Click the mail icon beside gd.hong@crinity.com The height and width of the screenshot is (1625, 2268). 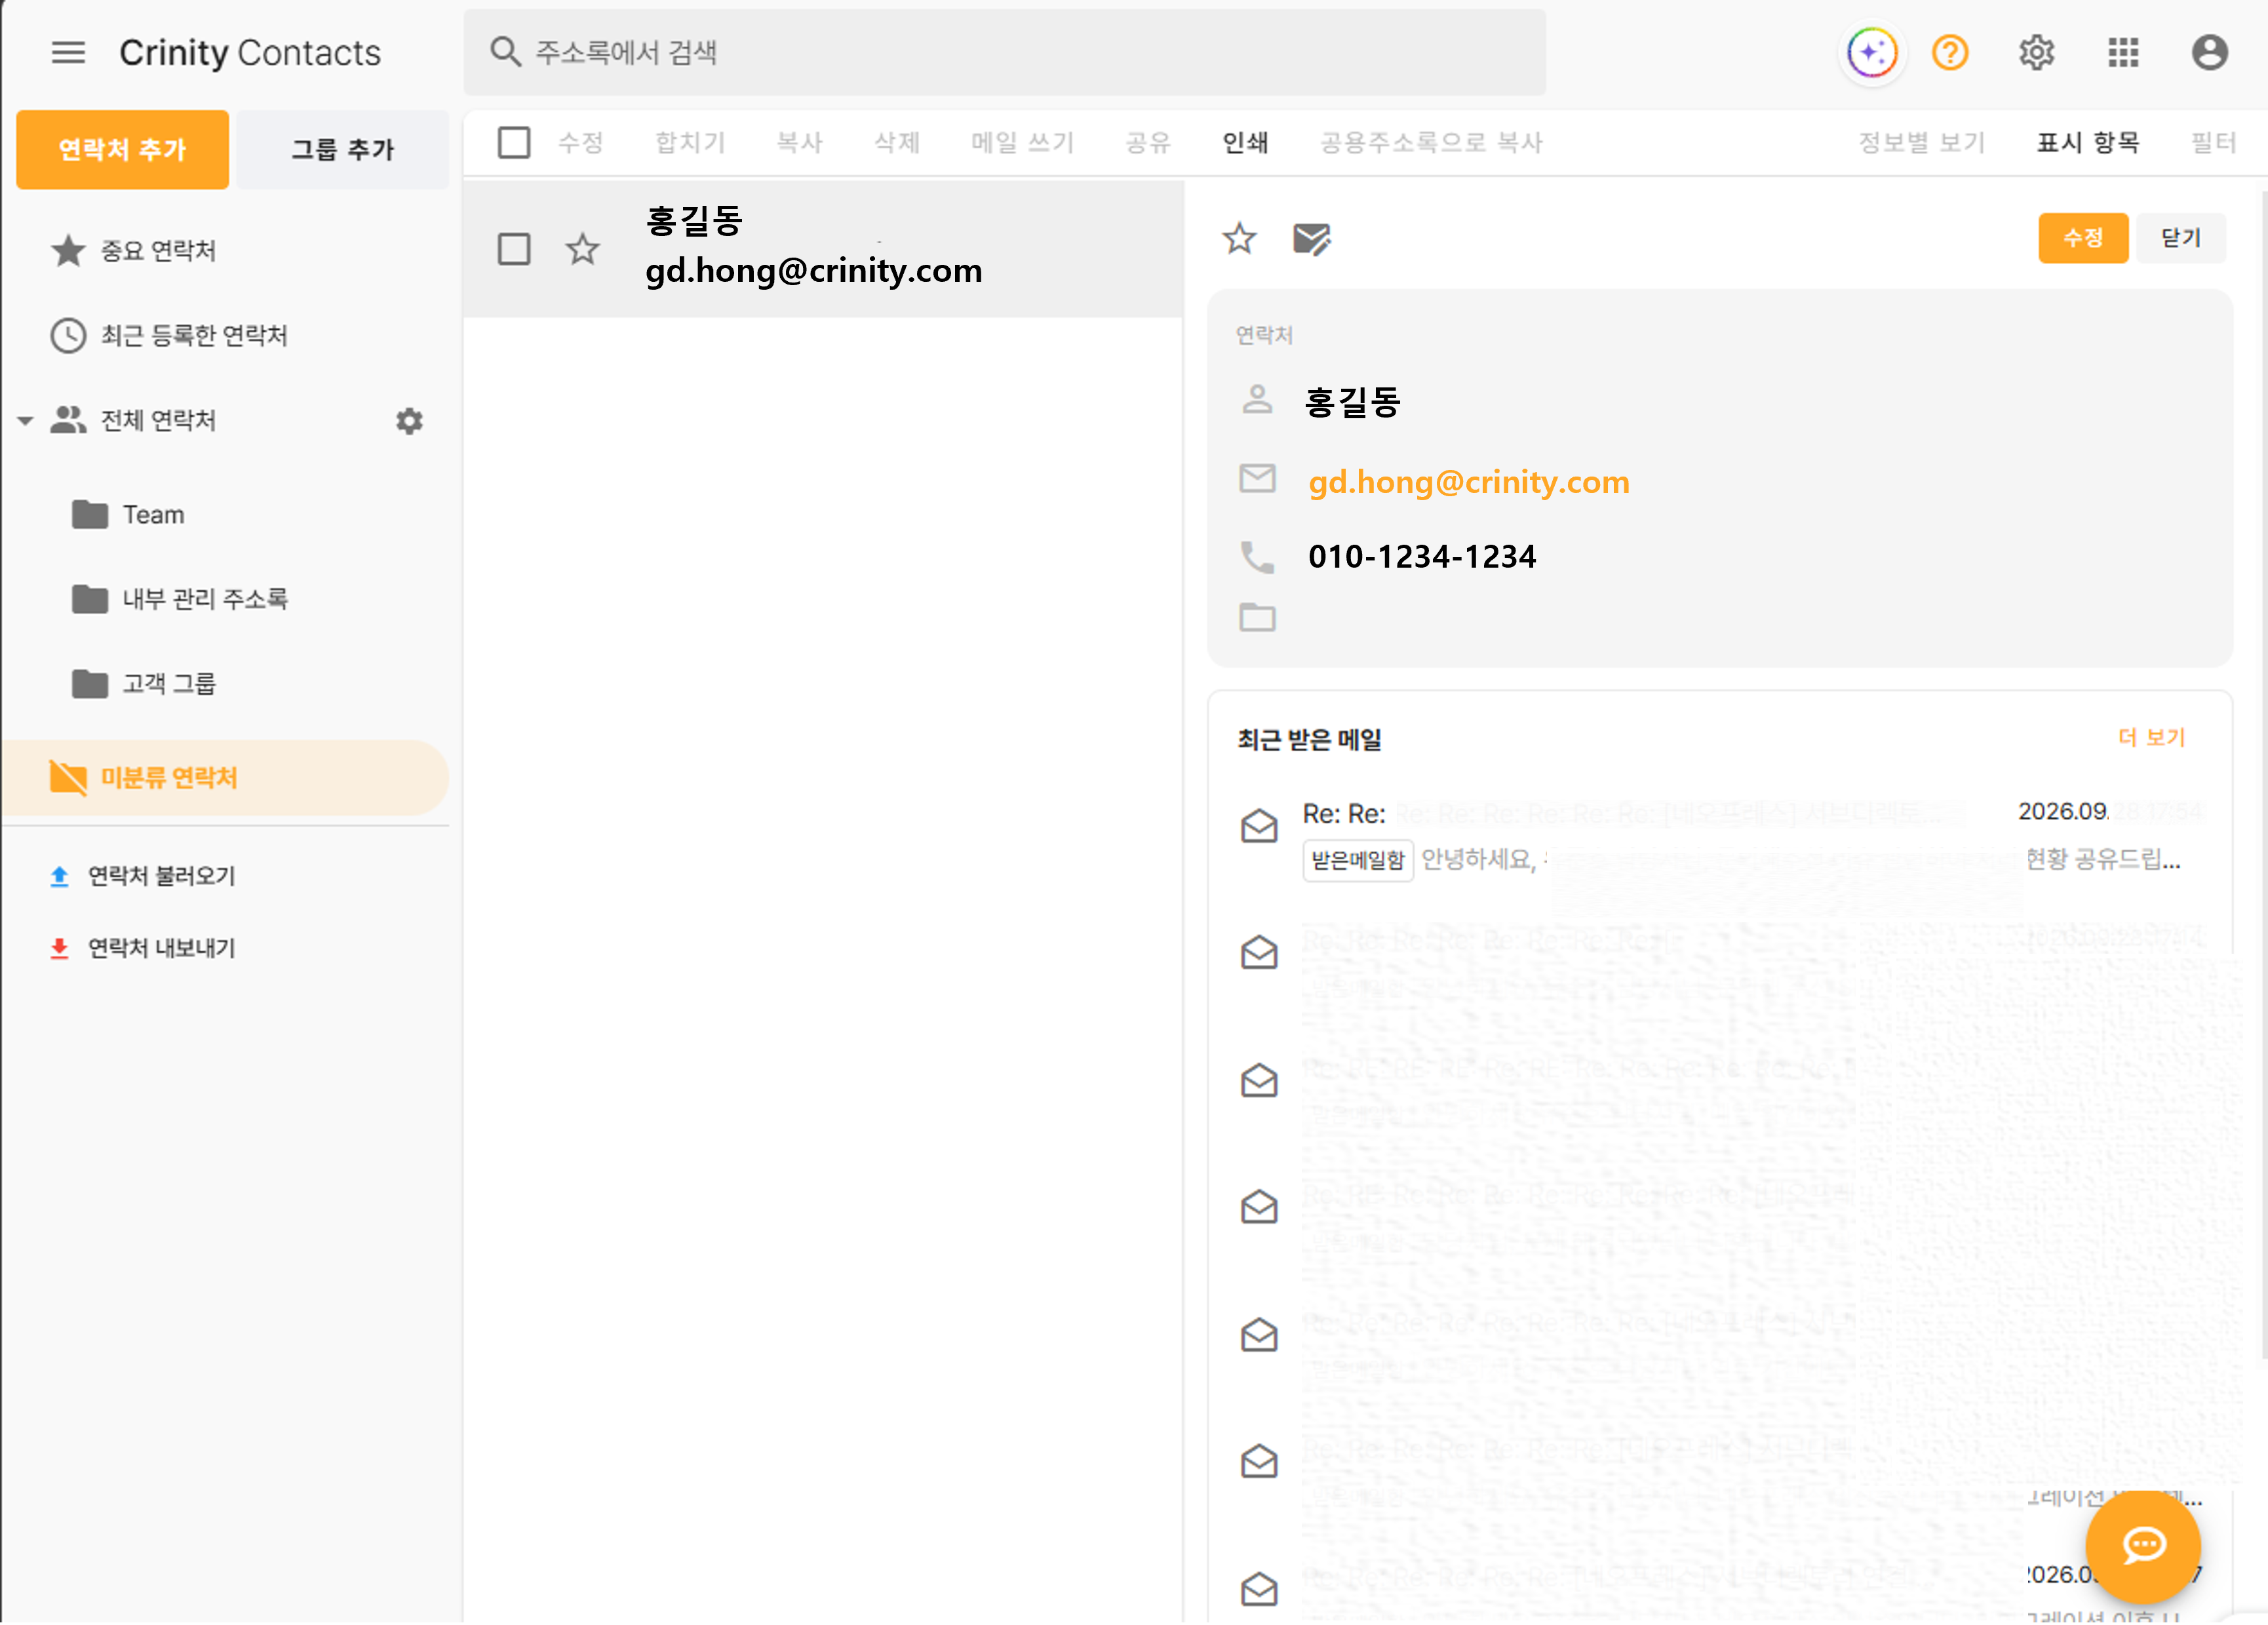(1257, 479)
